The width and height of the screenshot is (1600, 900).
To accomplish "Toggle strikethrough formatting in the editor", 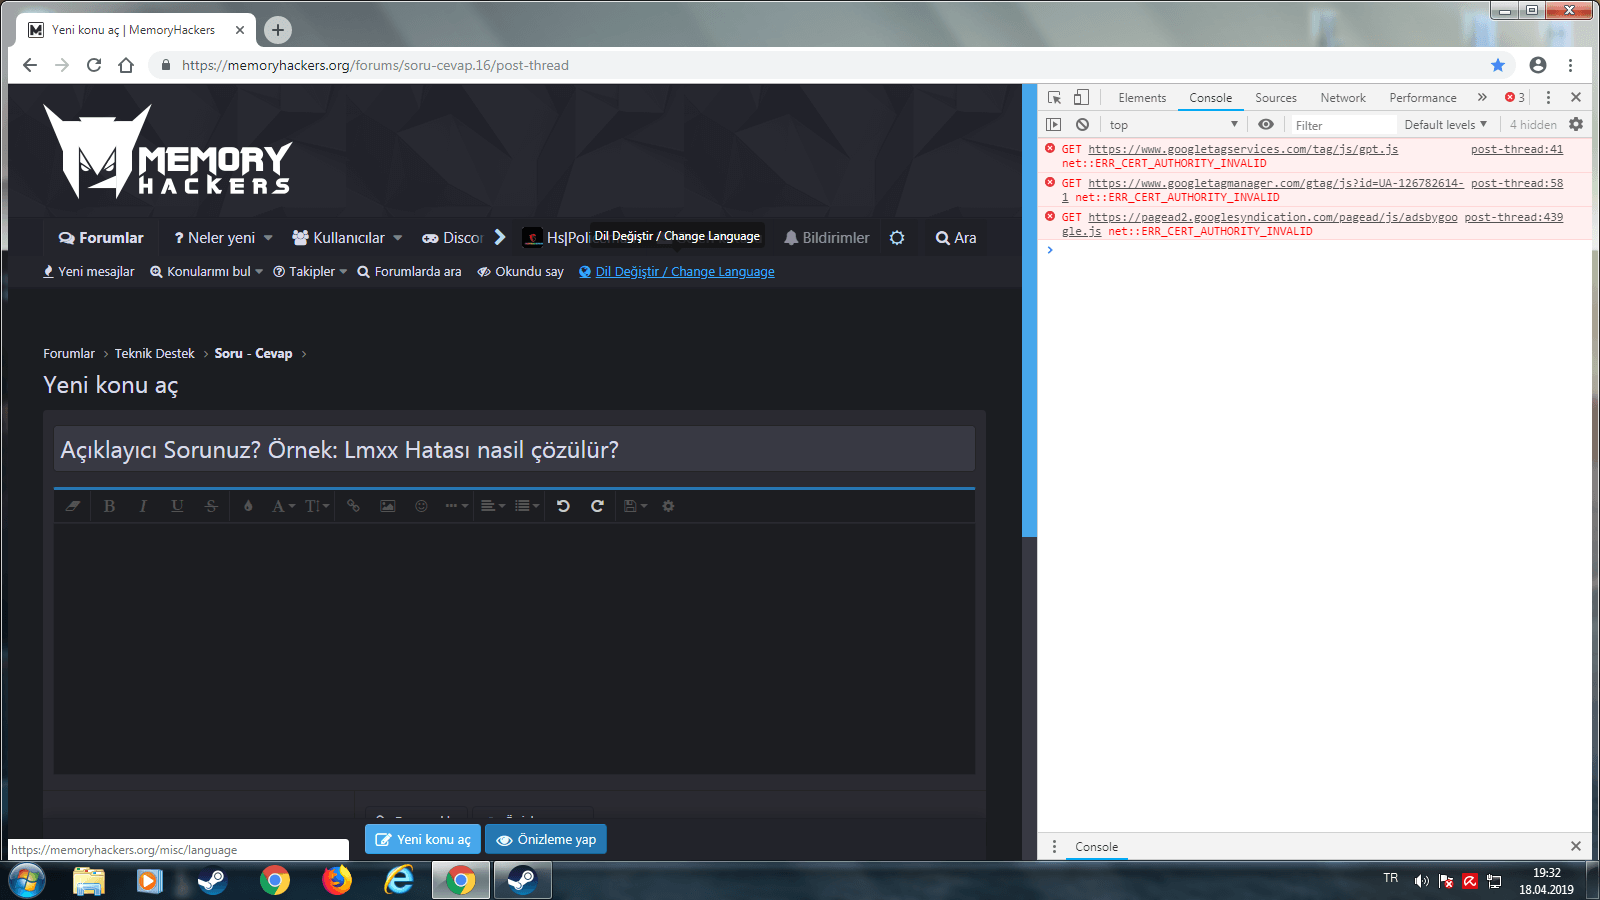I will point(211,506).
